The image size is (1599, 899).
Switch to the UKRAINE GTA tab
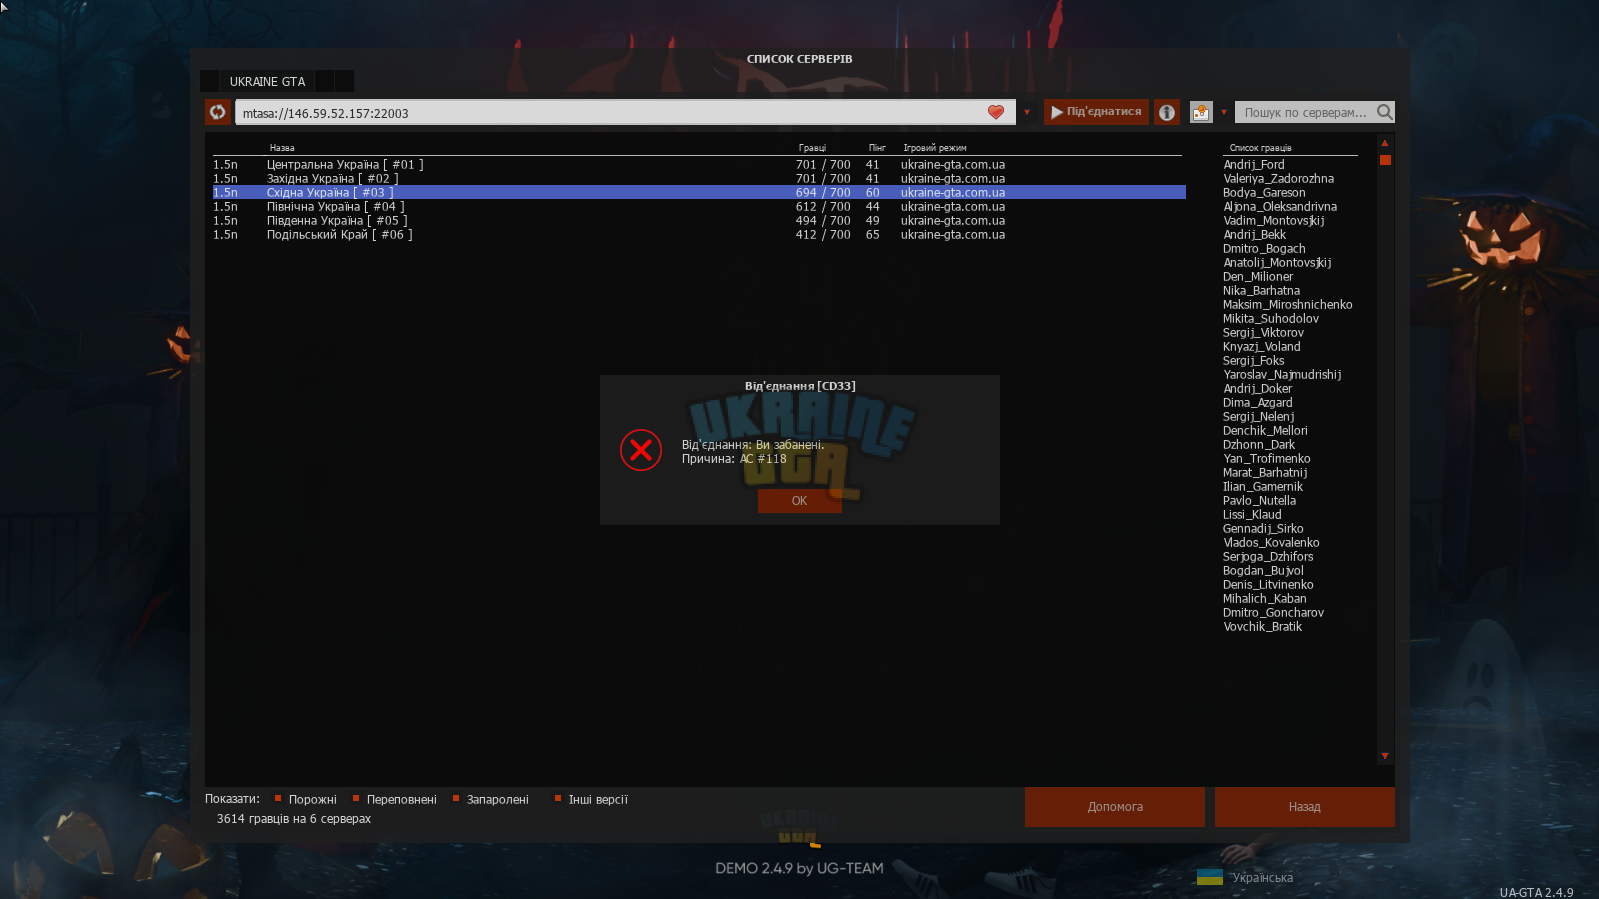[267, 81]
